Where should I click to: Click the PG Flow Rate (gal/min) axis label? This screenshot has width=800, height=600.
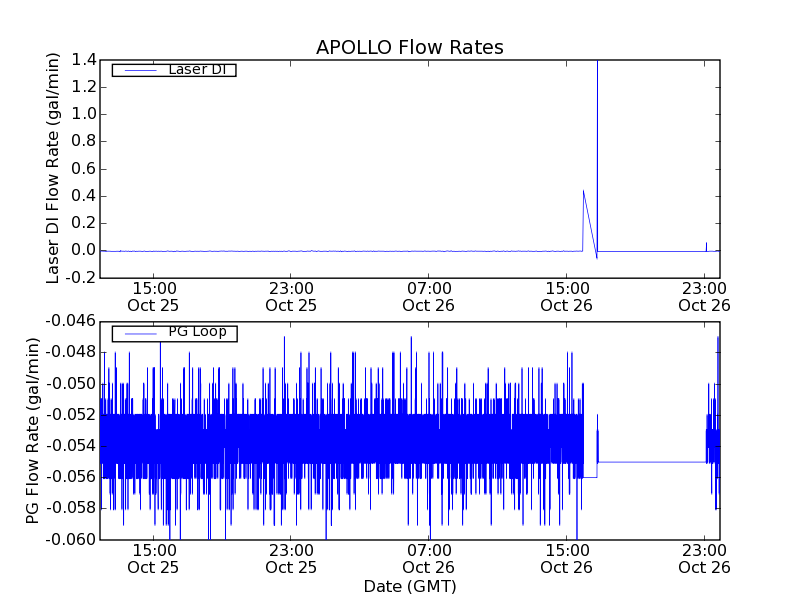[x=32, y=431]
